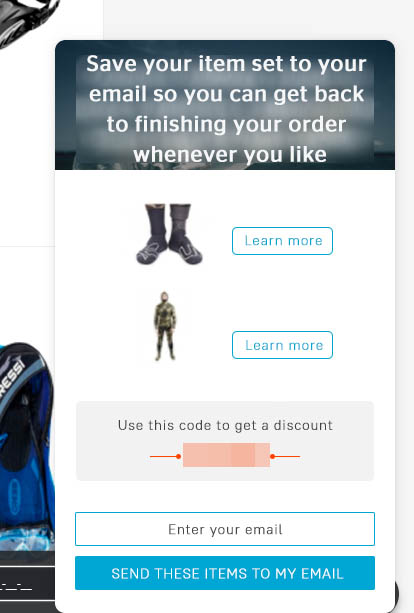The height and width of the screenshot is (613, 414).
Task: Click the popup header banner text
Action: click(226, 109)
